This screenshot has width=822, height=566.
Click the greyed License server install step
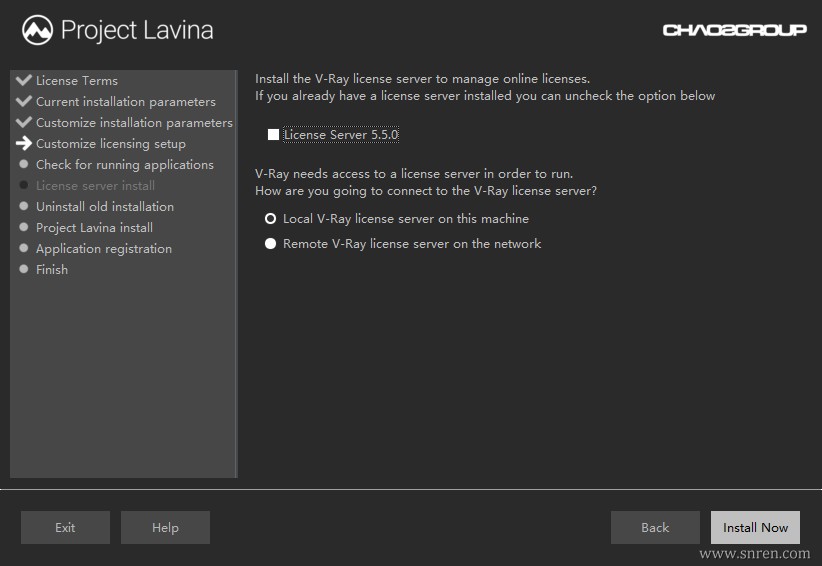95,186
